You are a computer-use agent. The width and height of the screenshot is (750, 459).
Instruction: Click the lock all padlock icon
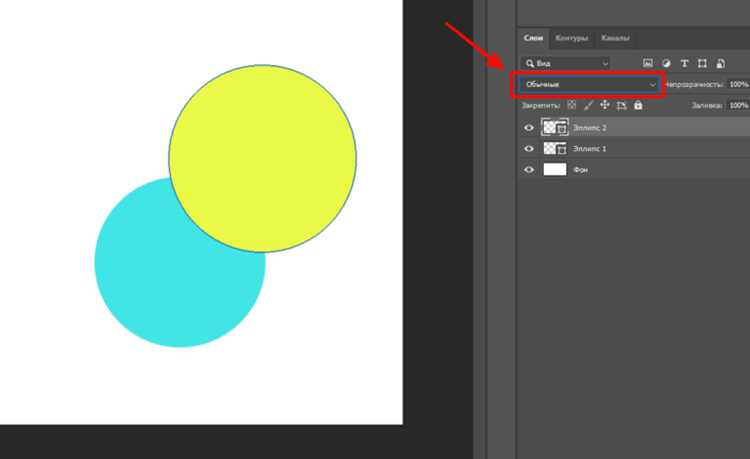point(638,105)
